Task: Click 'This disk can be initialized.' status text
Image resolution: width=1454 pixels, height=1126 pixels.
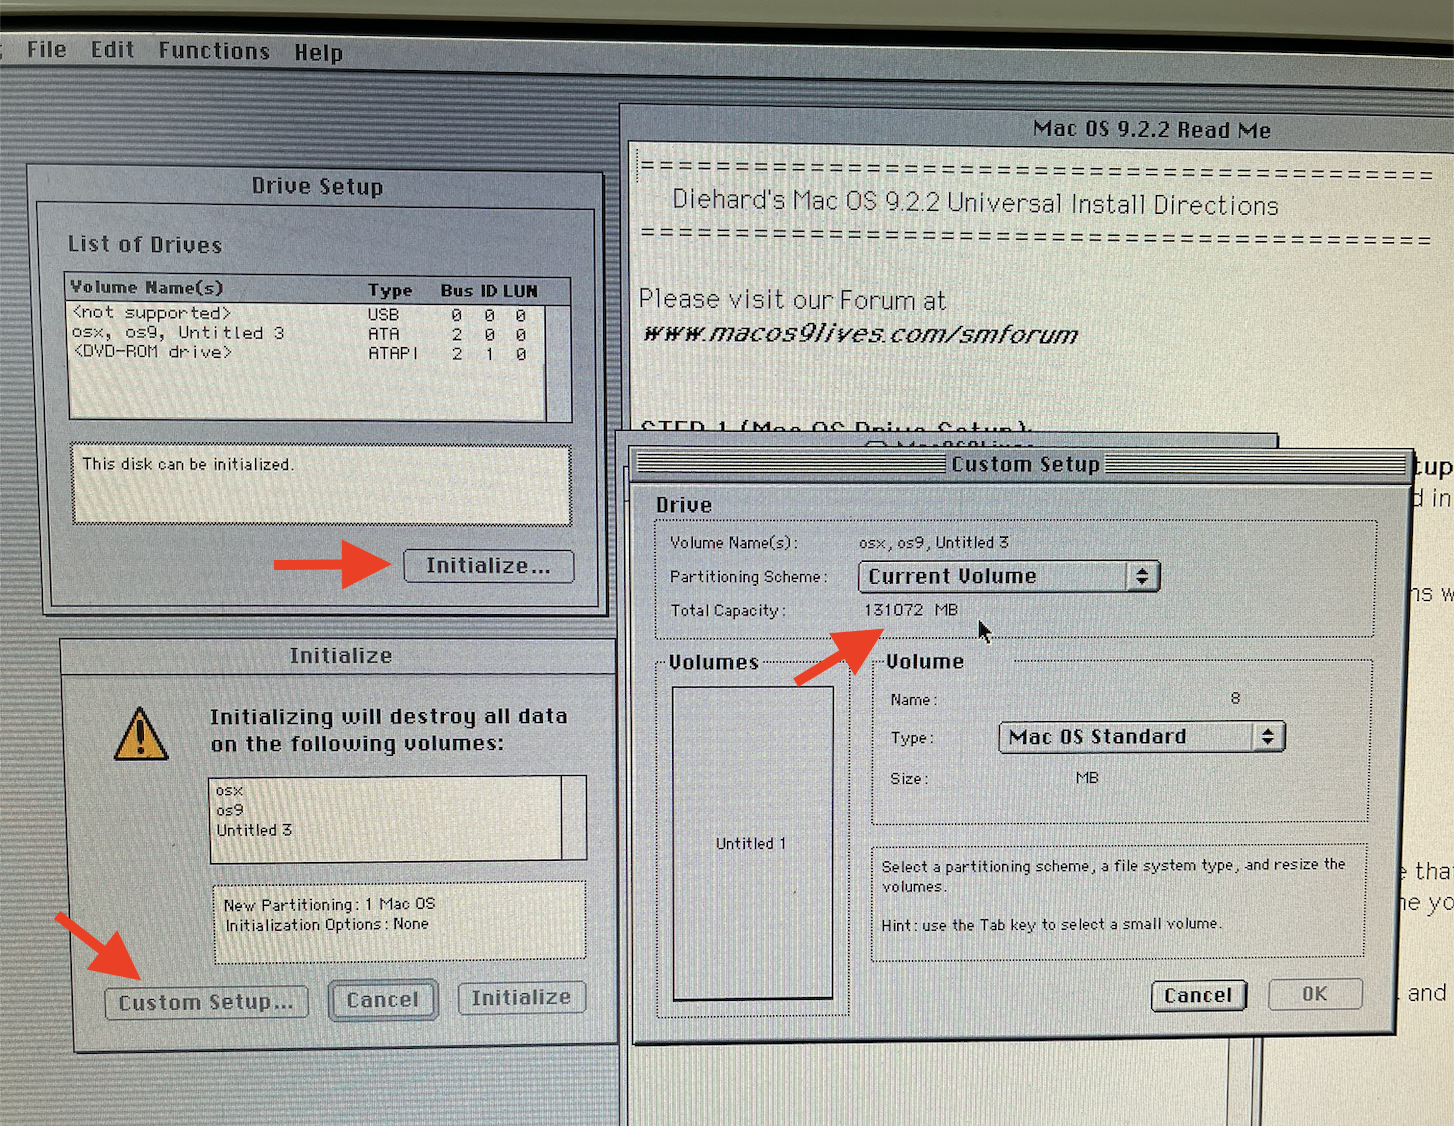Action: (x=187, y=464)
